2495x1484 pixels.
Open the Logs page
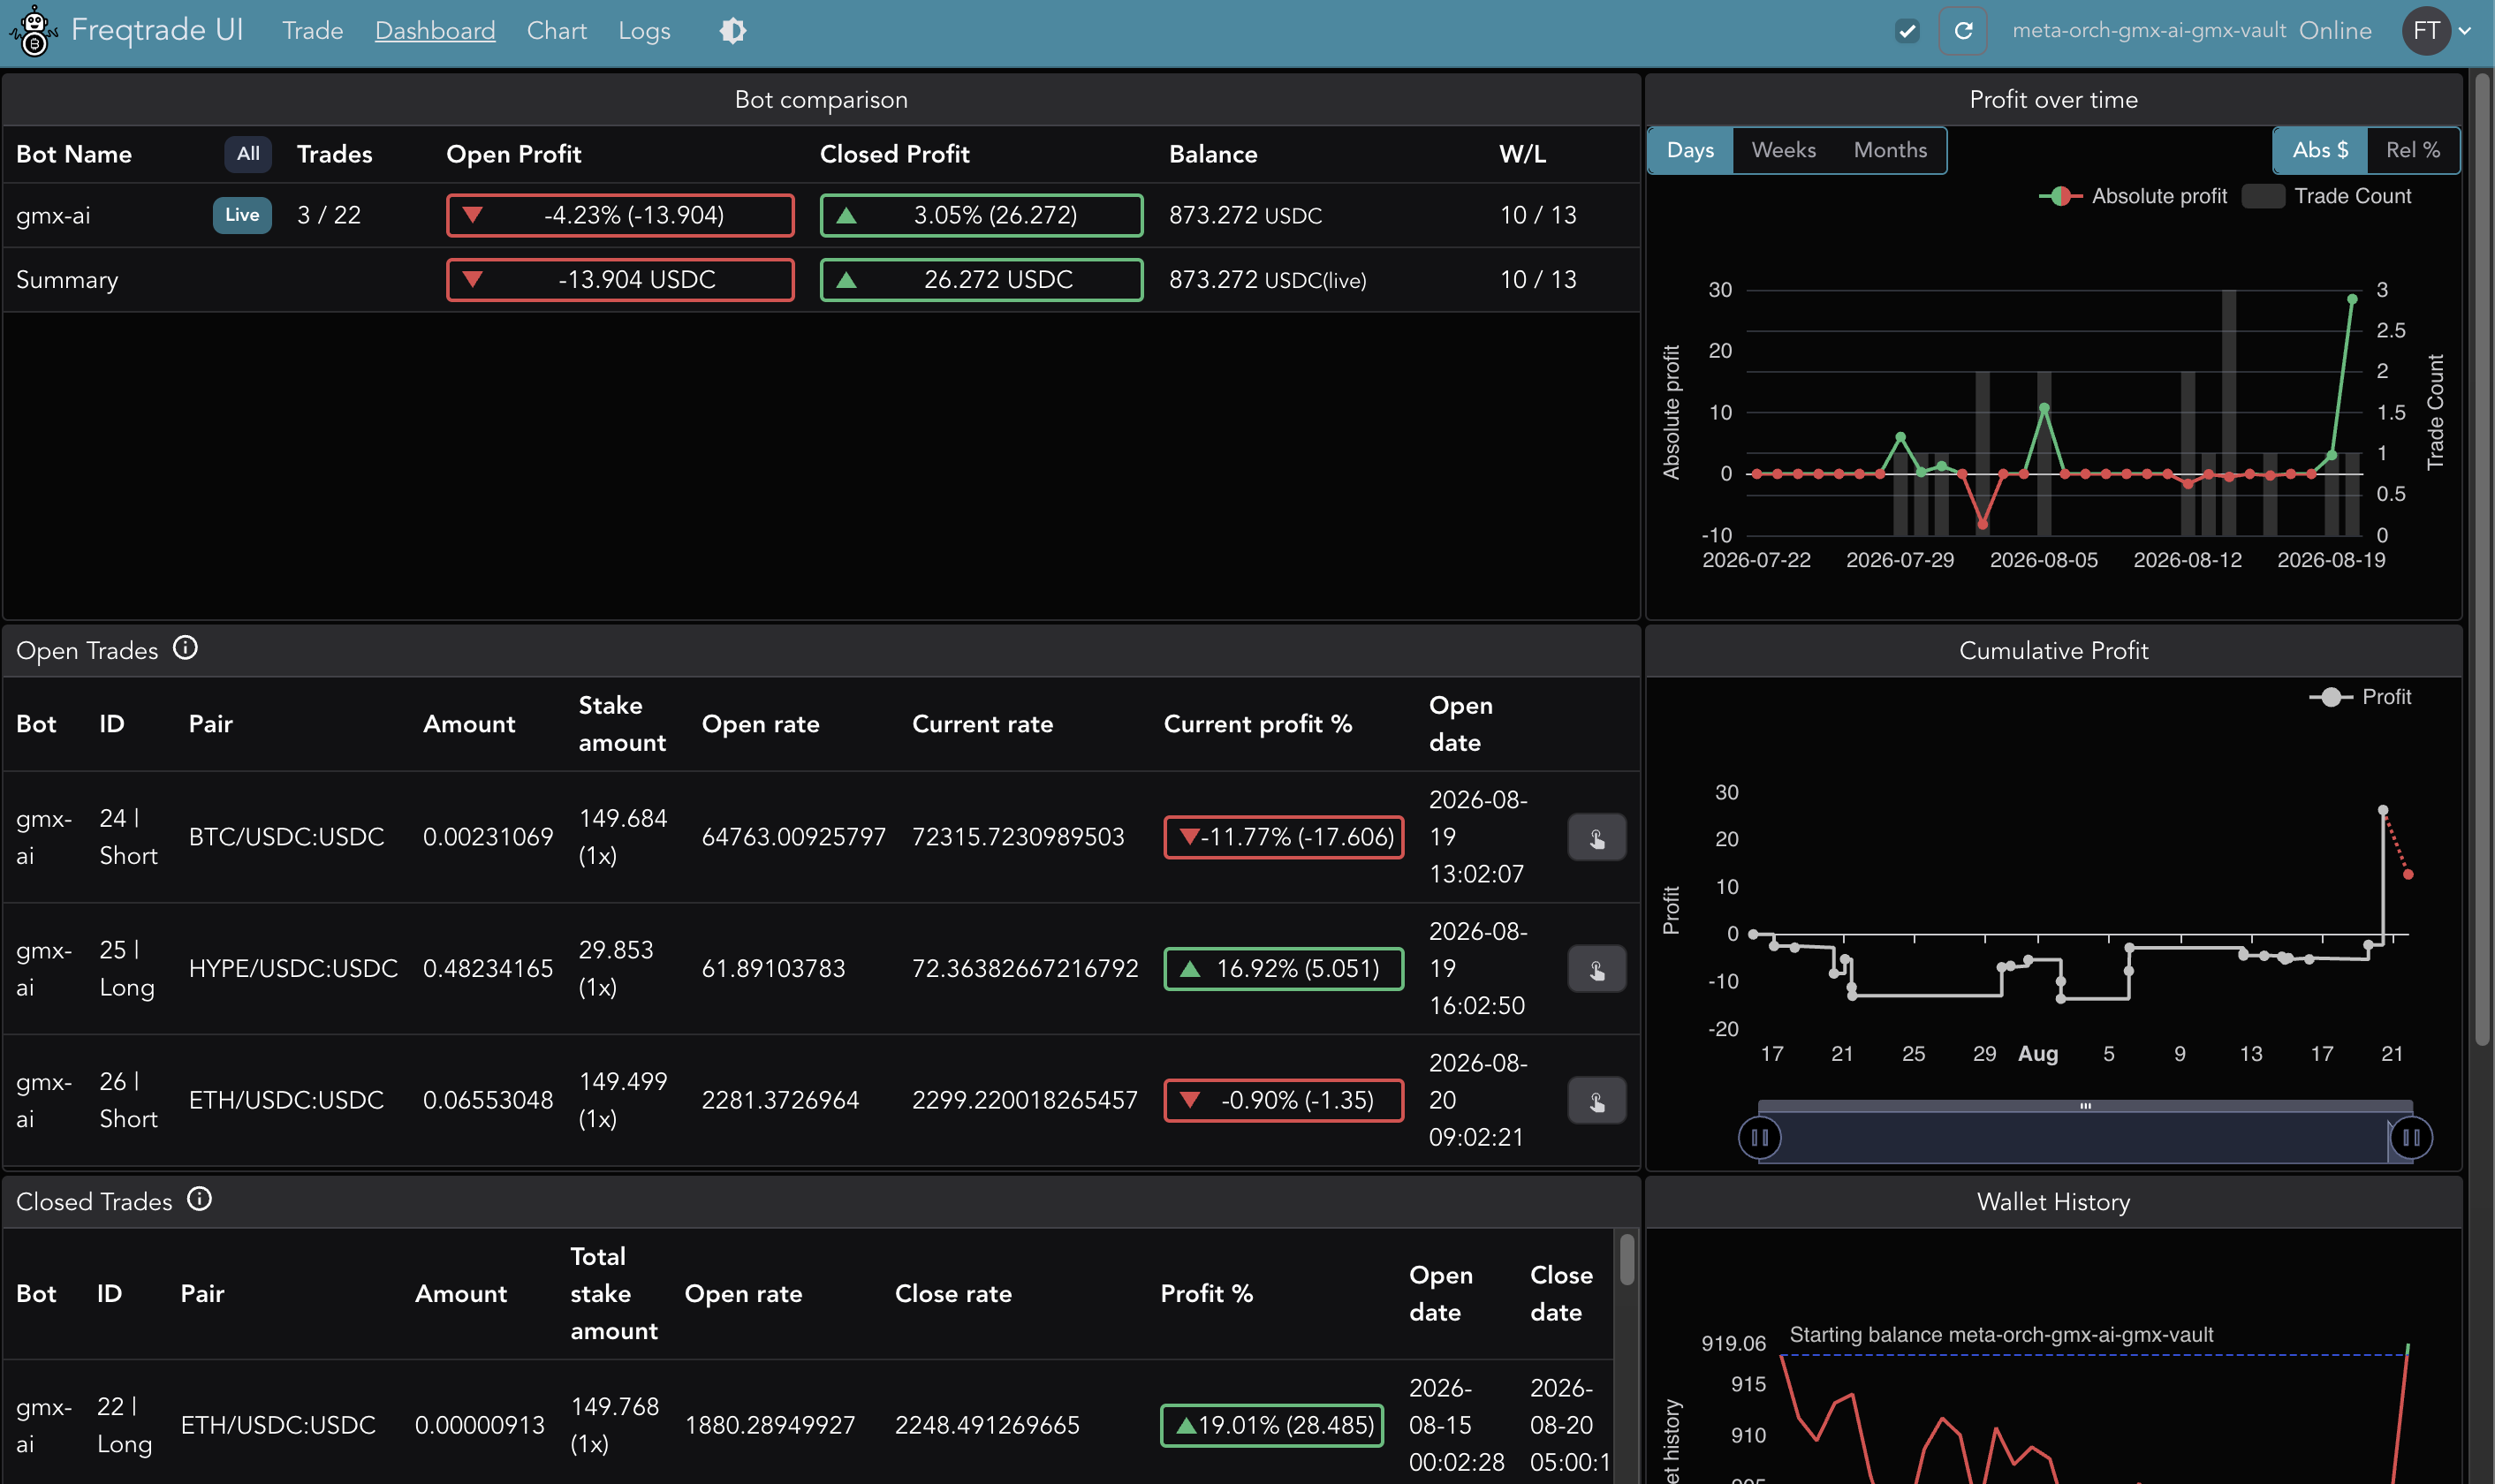click(x=644, y=31)
